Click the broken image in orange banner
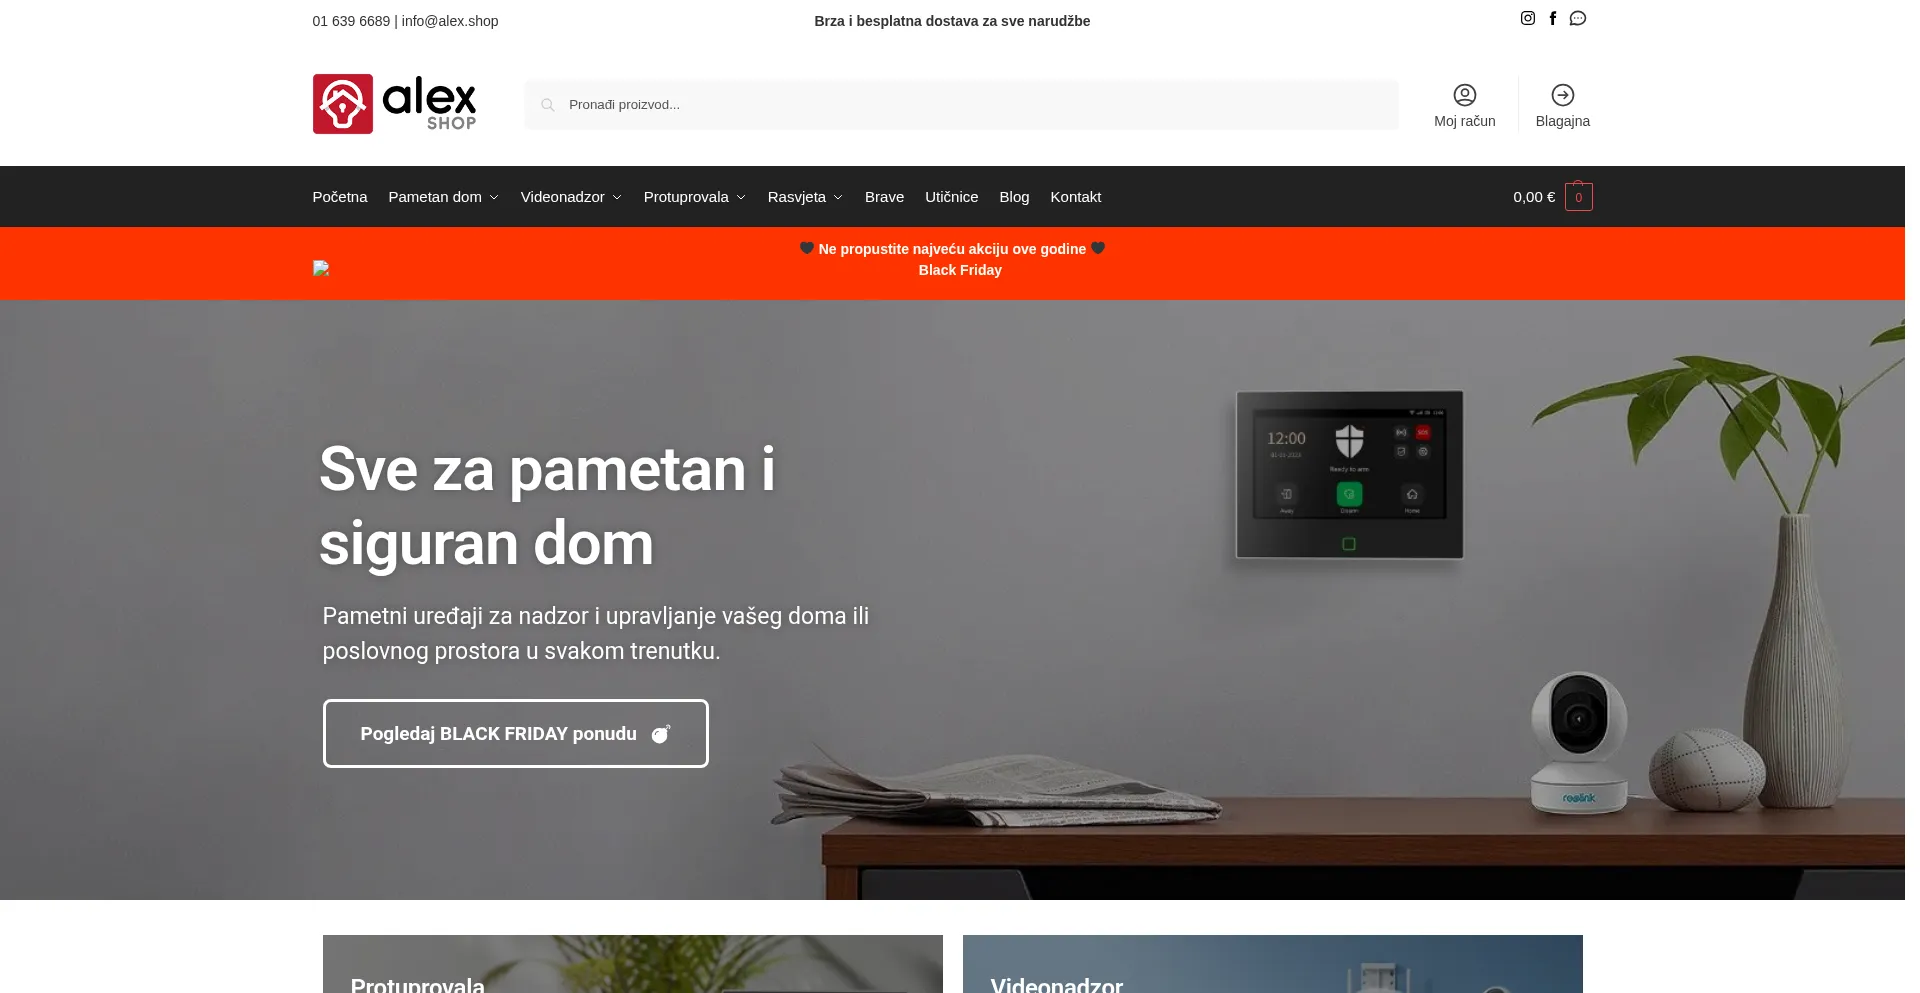This screenshot has height=993, width=1920. coord(321,268)
